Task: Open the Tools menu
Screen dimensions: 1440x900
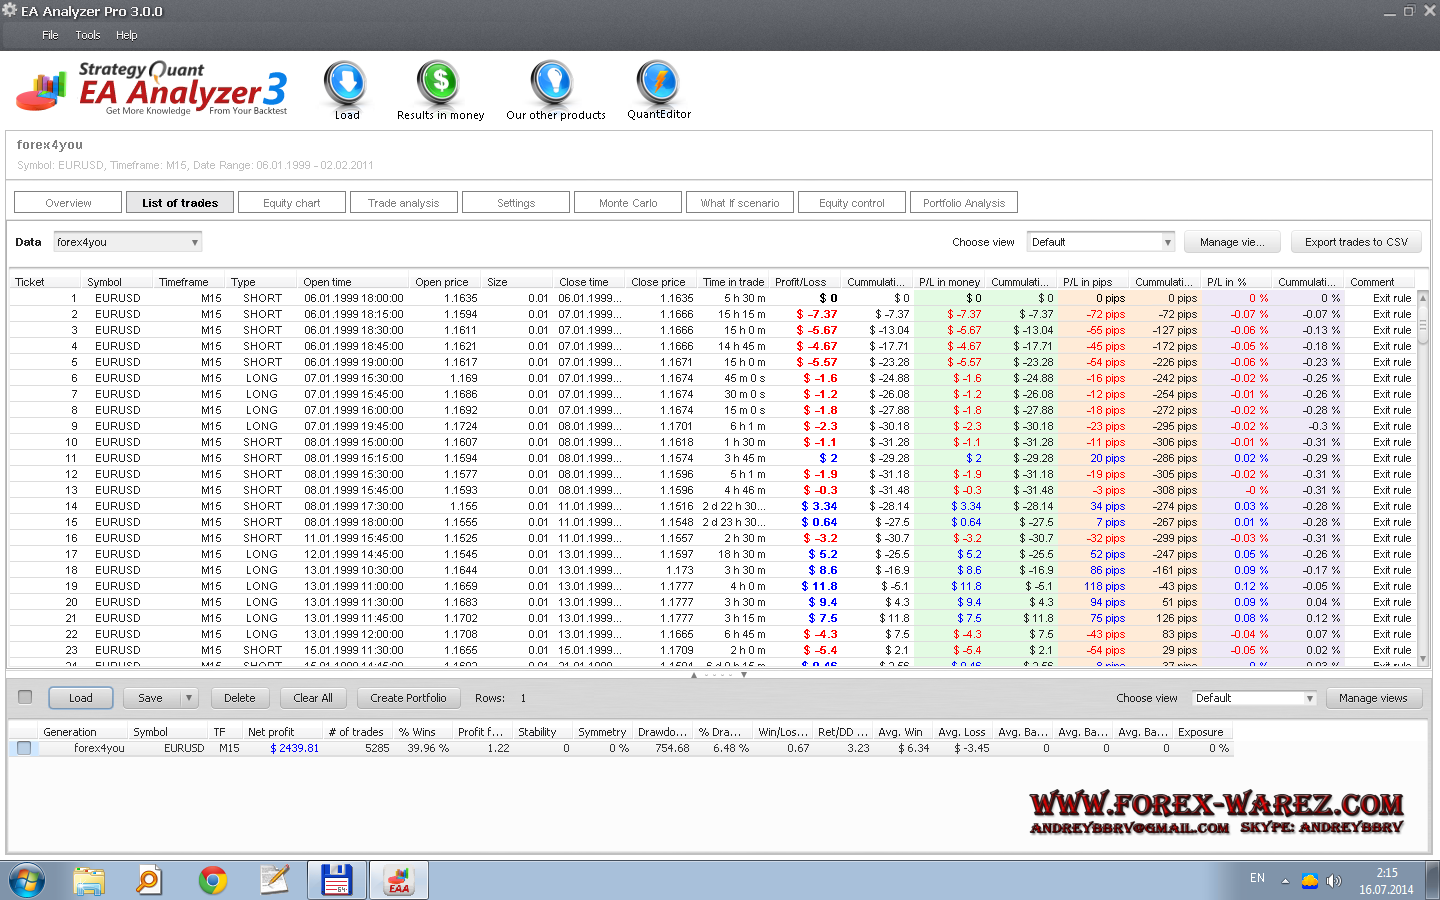Action: 88,35
